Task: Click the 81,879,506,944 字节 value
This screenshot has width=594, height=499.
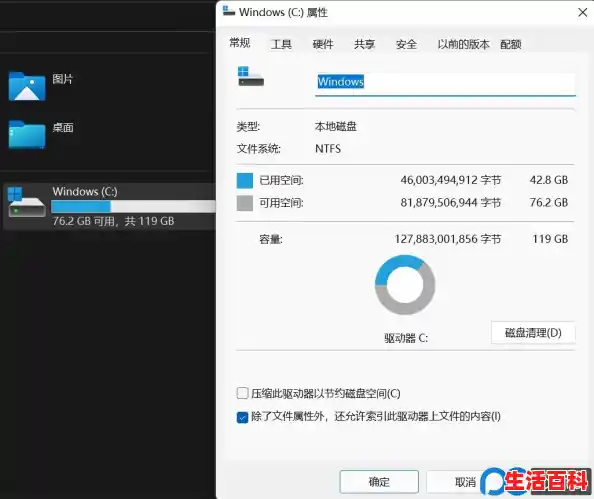Action: [450, 203]
